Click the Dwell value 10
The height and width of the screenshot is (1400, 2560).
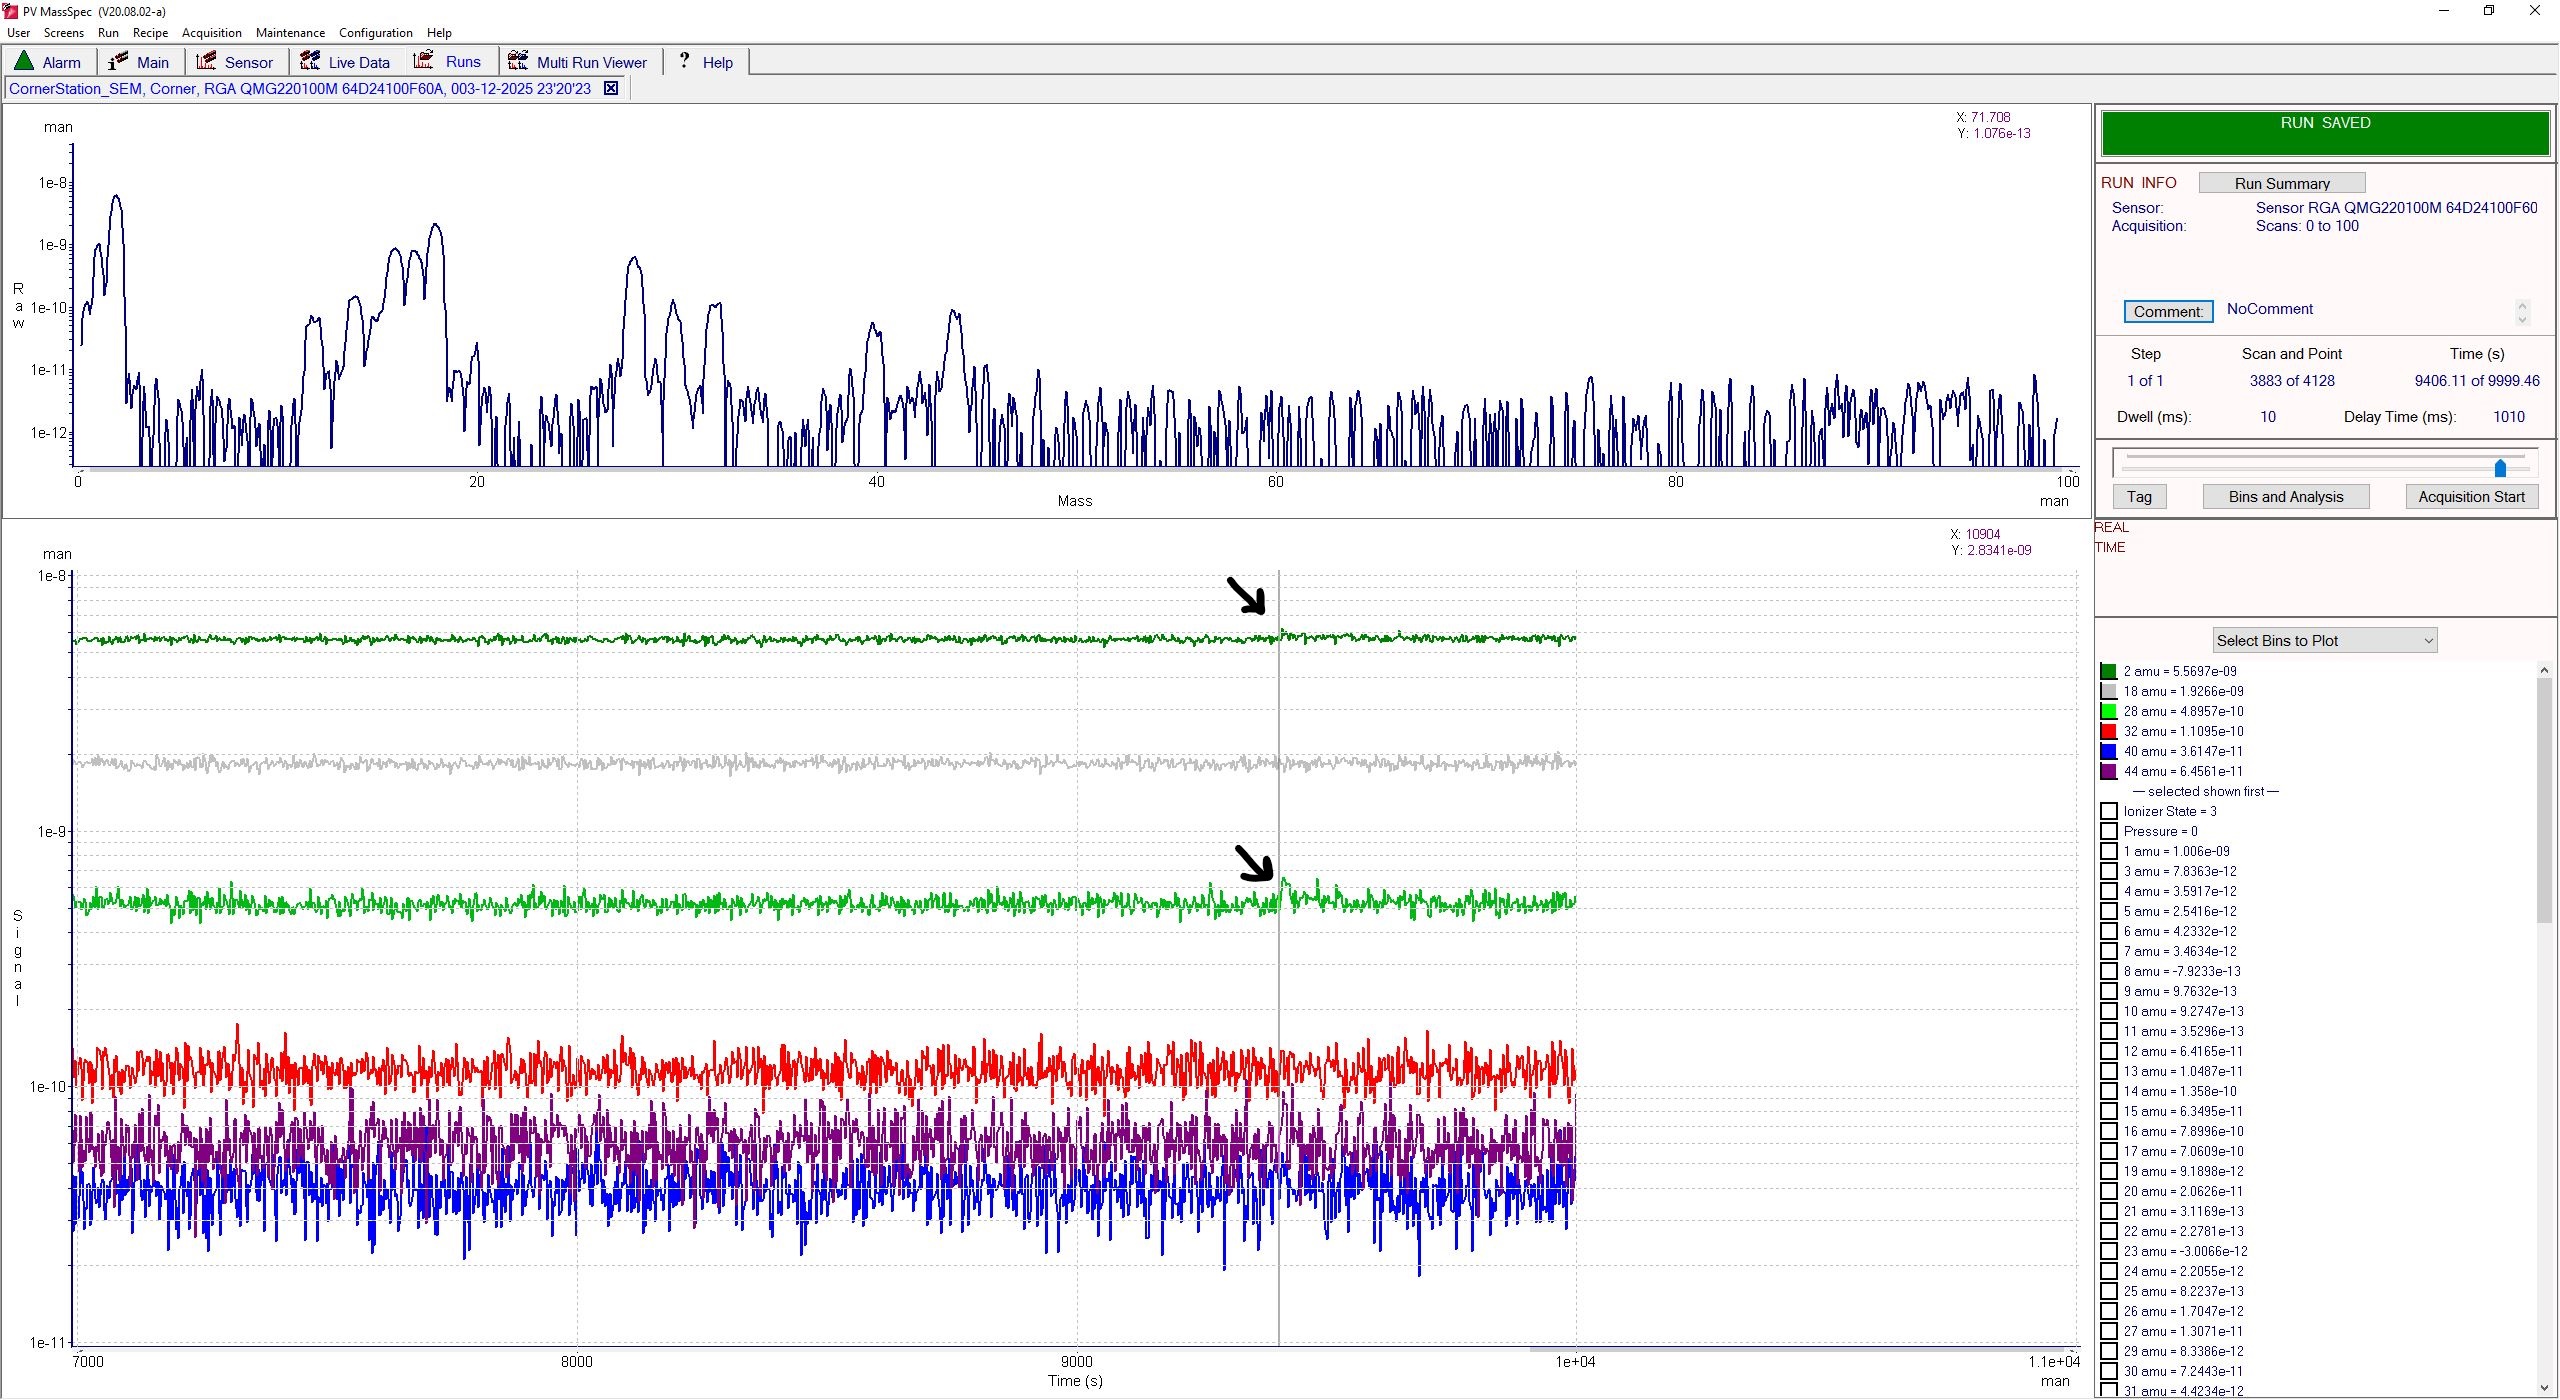[2267, 417]
